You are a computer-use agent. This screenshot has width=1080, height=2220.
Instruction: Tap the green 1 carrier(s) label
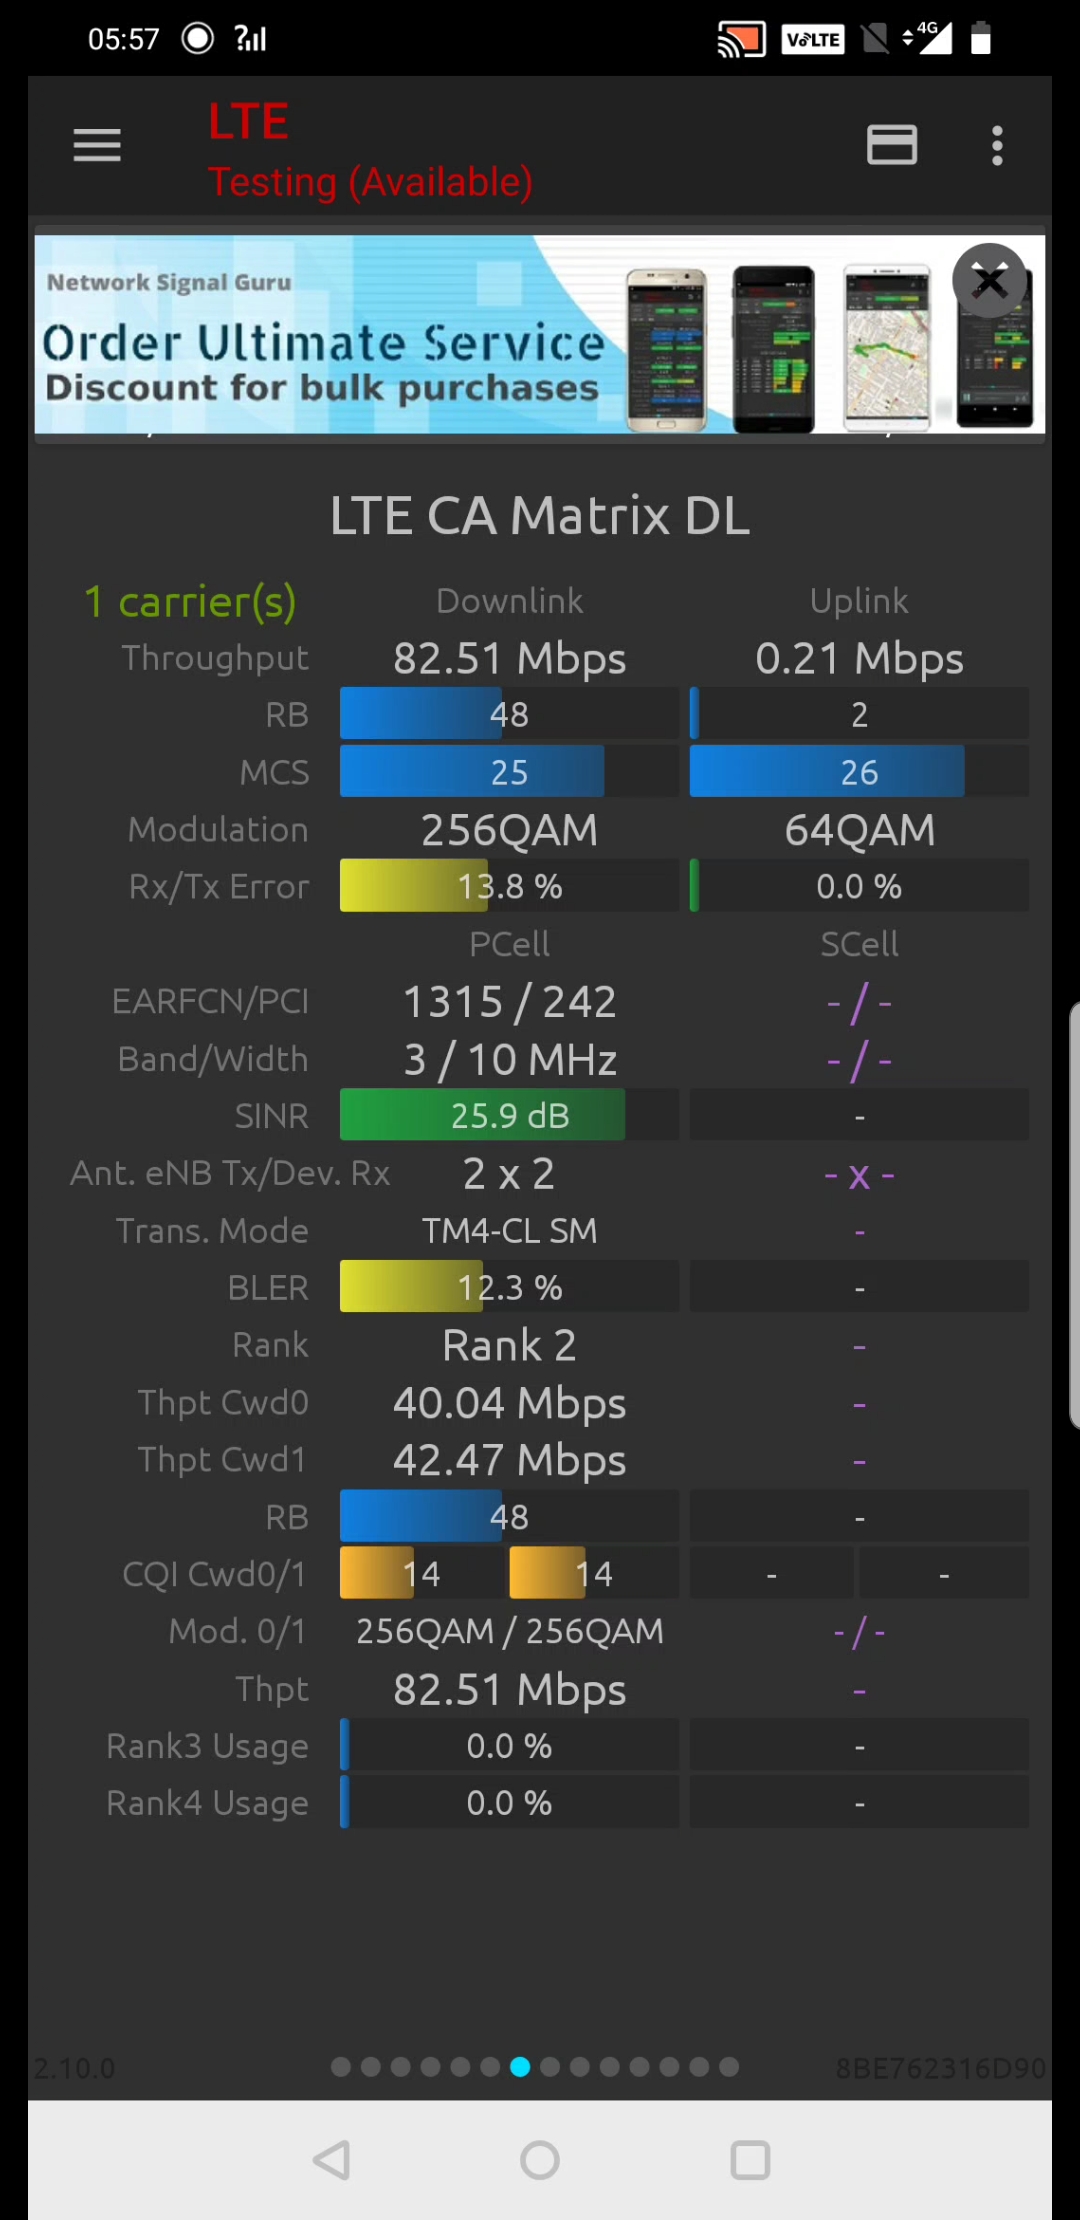(190, 602)
